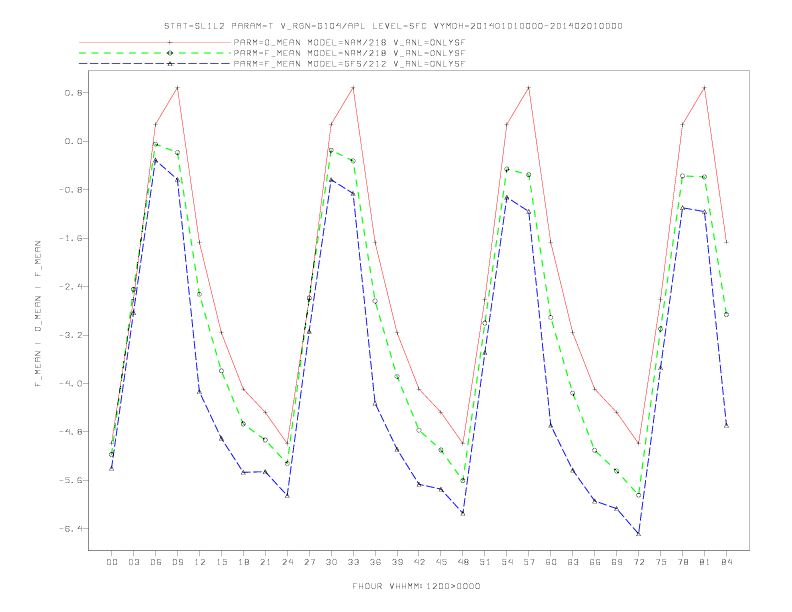The image size is (792, 612).
Task: Click the x-axis tick label 06
Action: tap(156, 562)
